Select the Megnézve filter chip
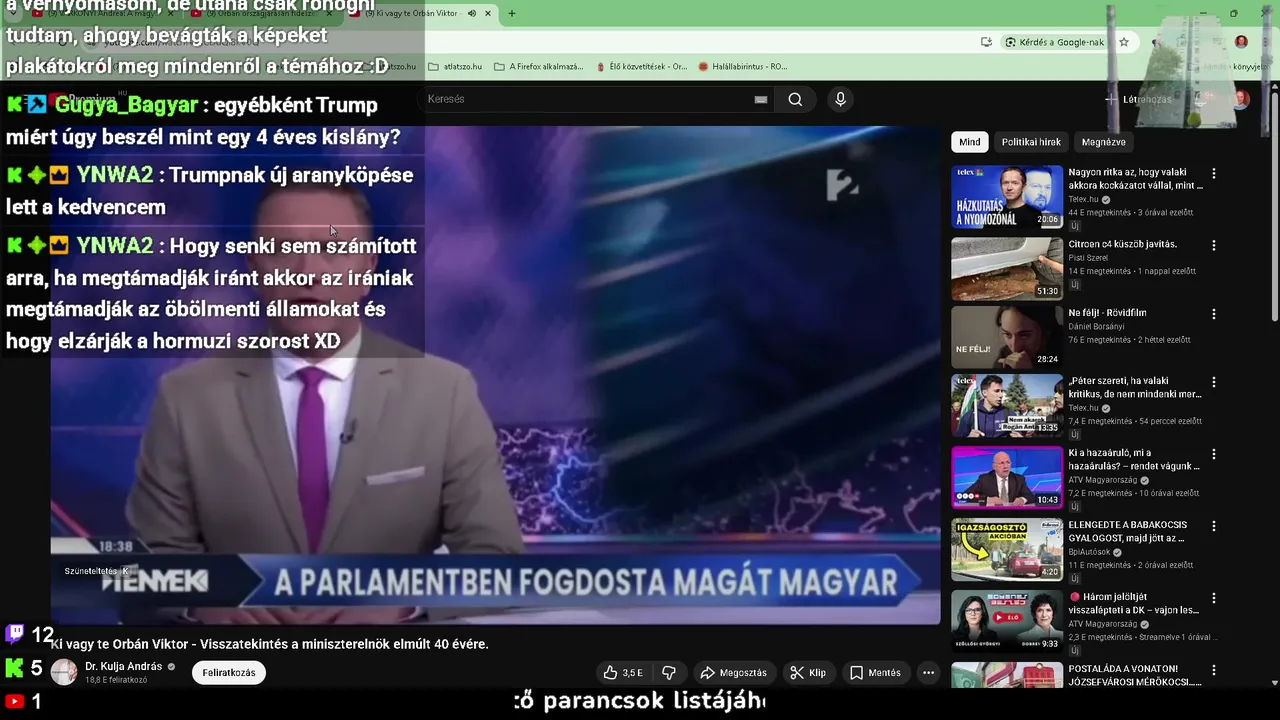 click(x=1103, y=142)
